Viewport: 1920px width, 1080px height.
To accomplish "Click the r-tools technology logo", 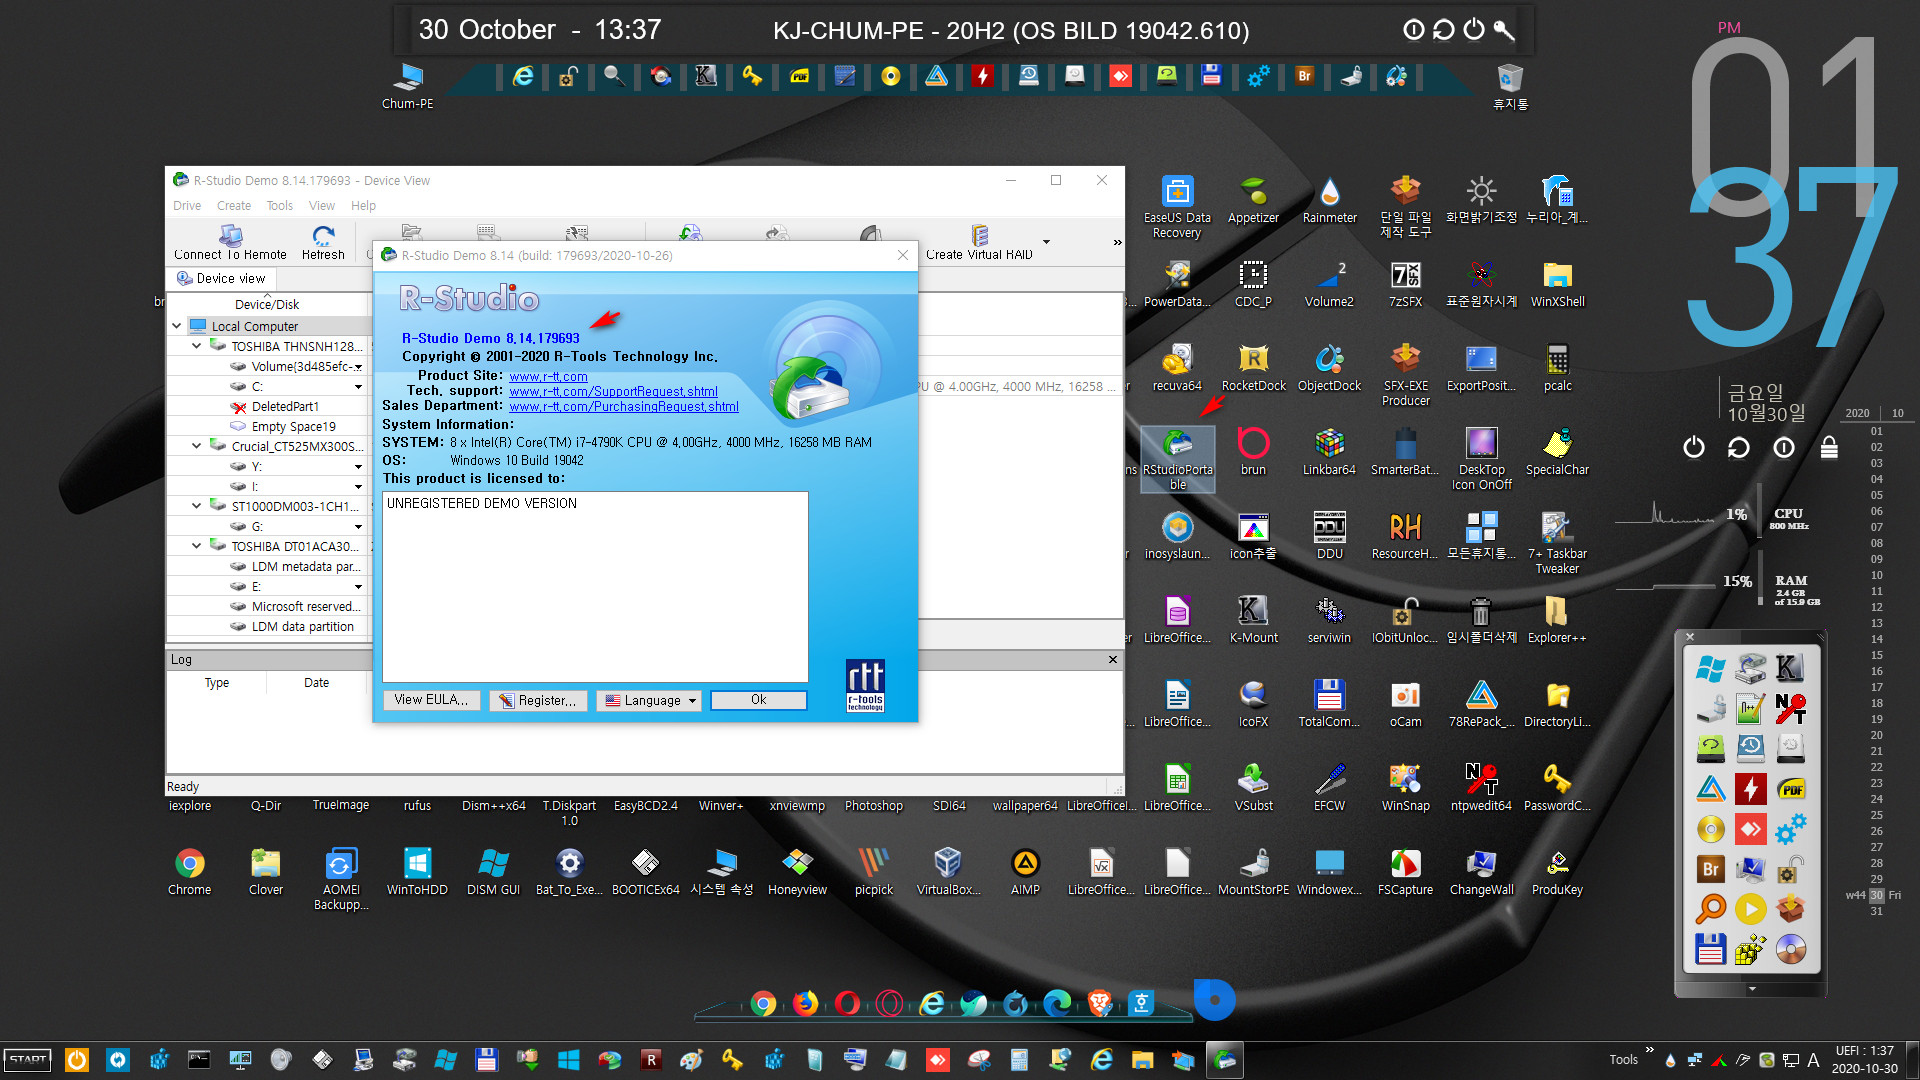I will click(865, 685).
